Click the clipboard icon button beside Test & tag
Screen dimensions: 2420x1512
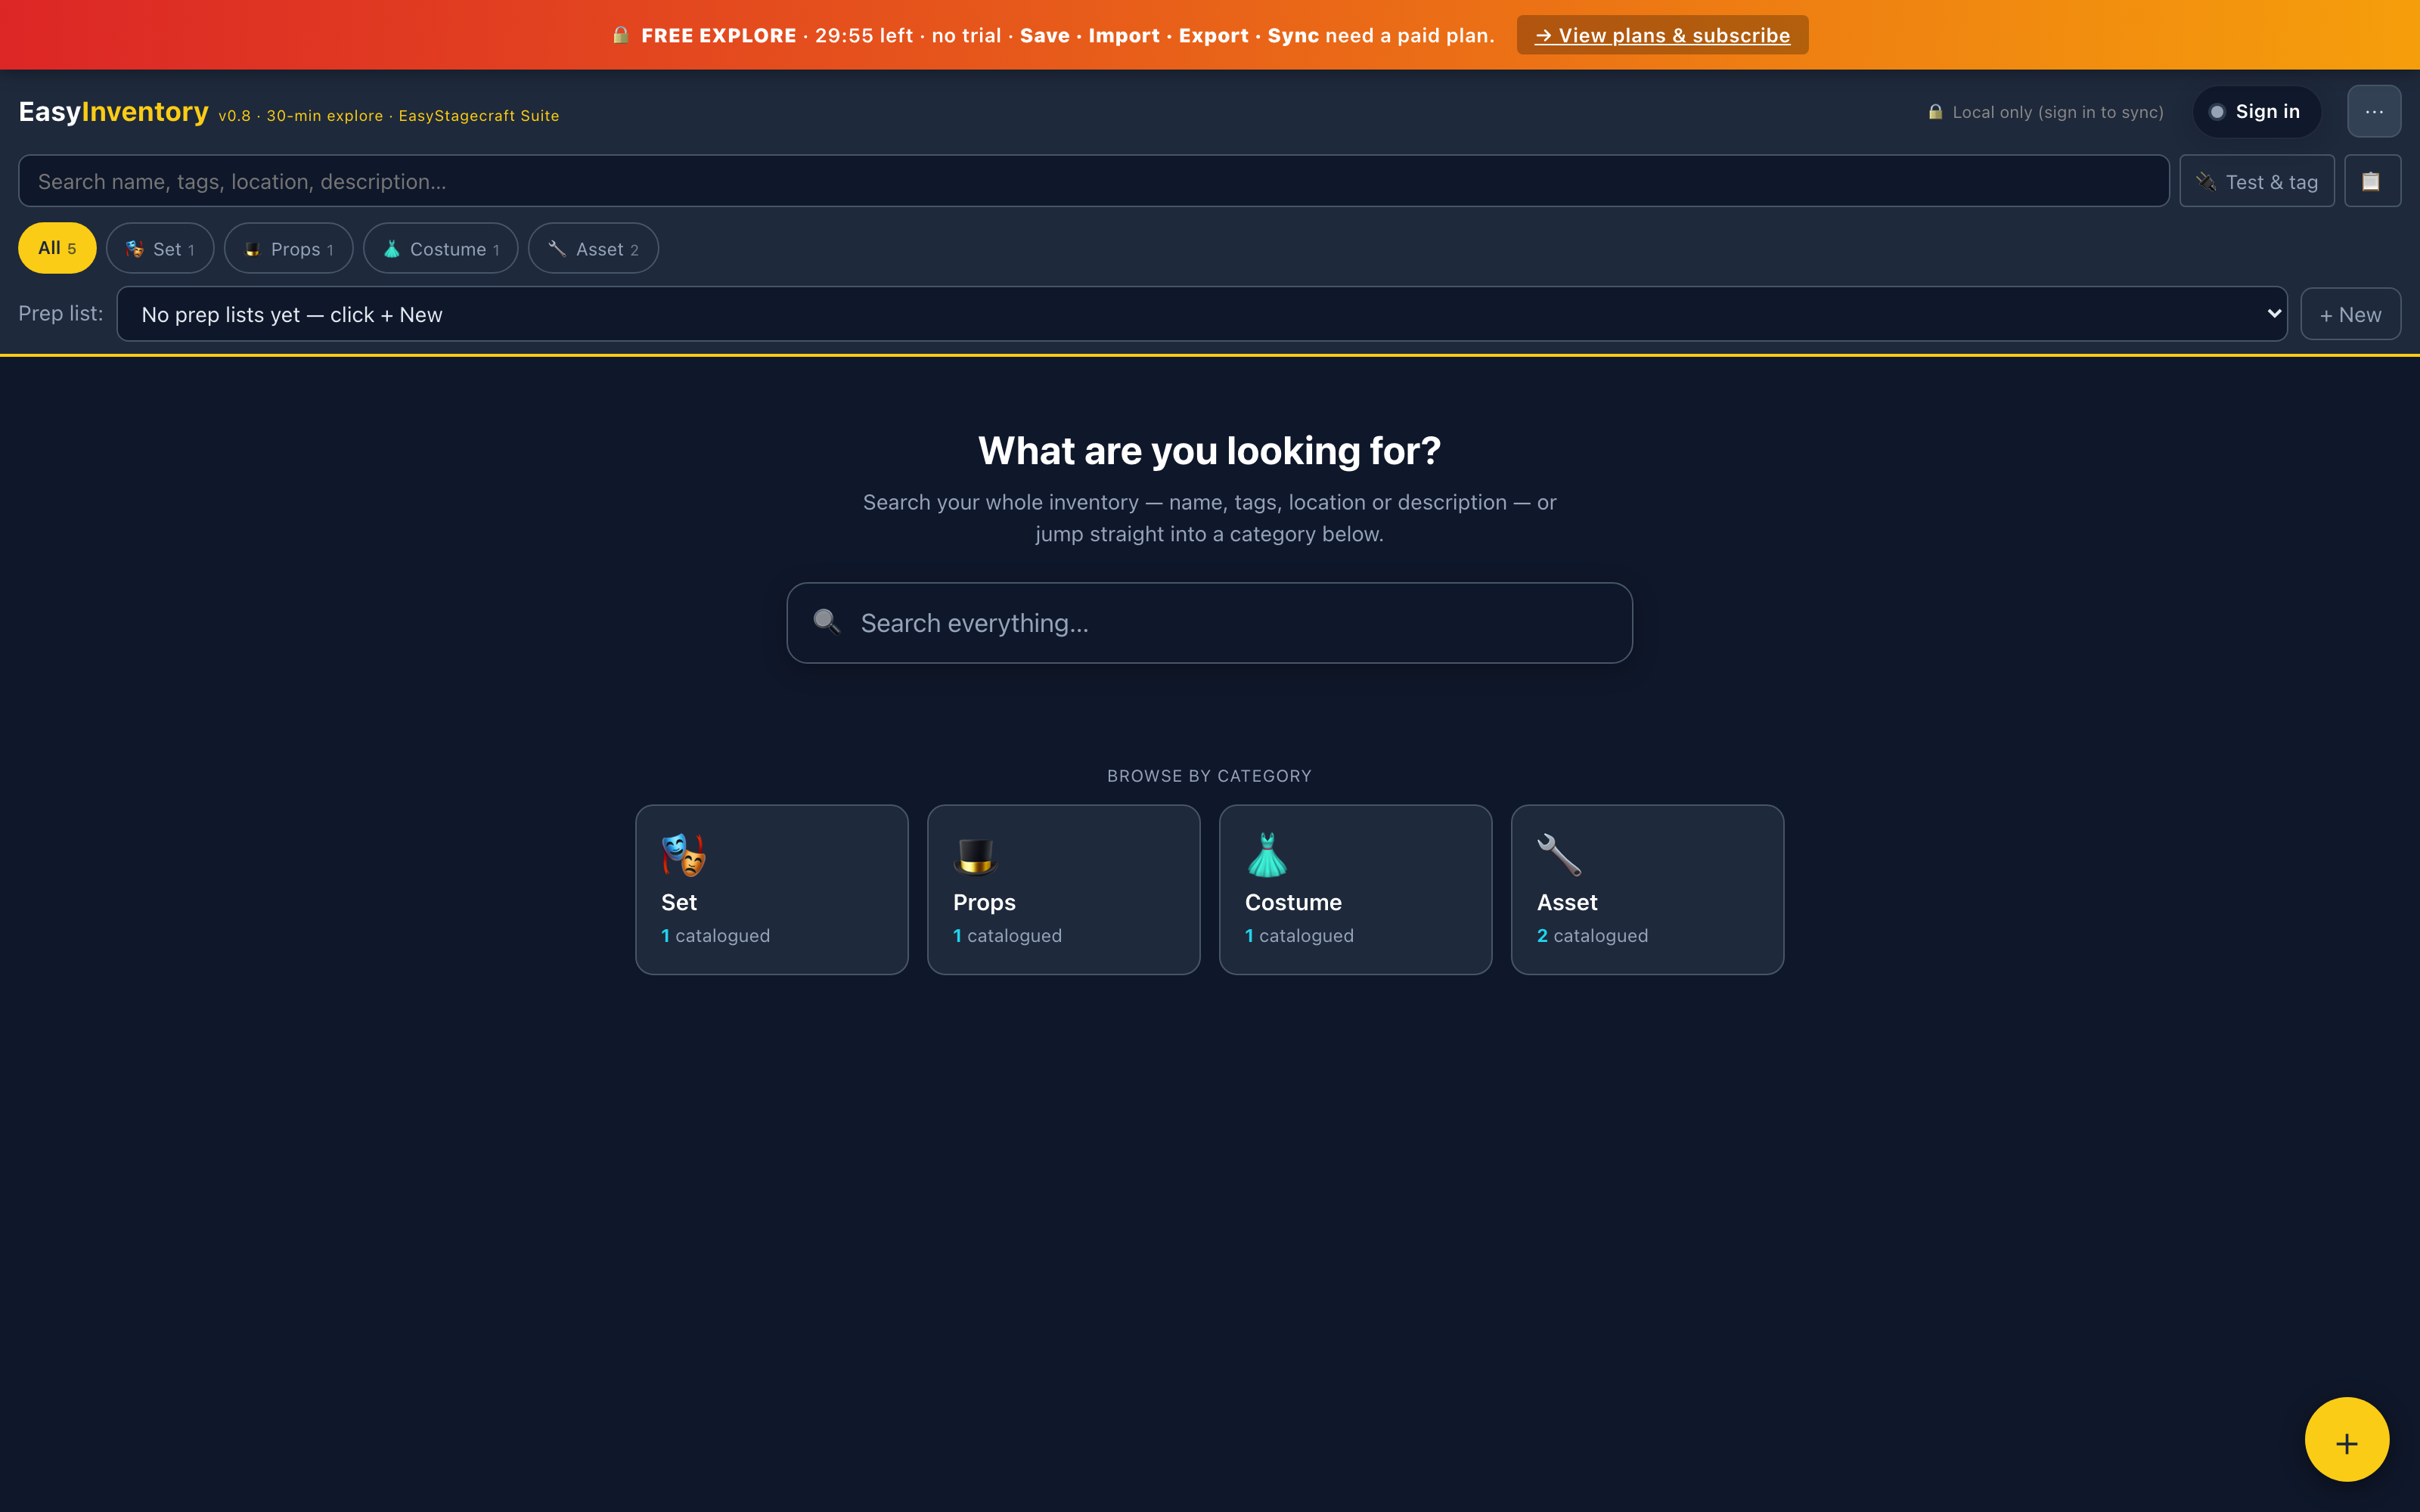point(2371,181)
